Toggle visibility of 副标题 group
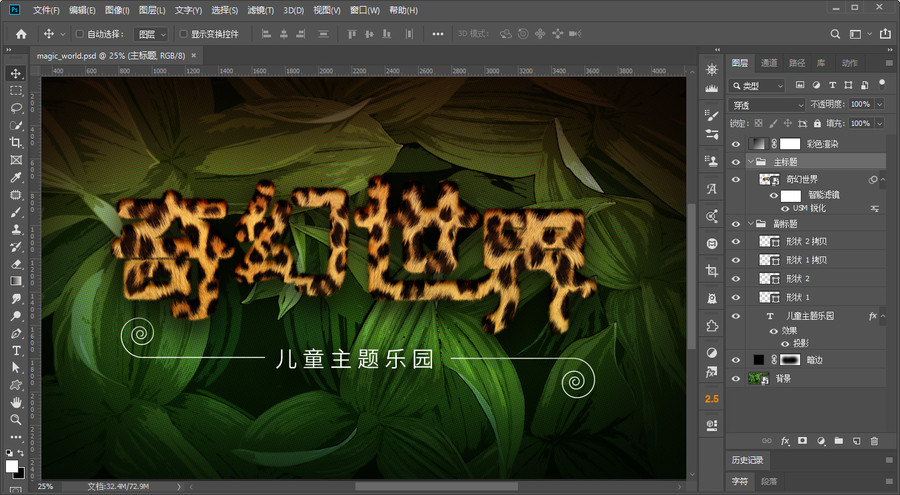The width and height of the screenshot is (900, 495). click(x=736, y=224)
